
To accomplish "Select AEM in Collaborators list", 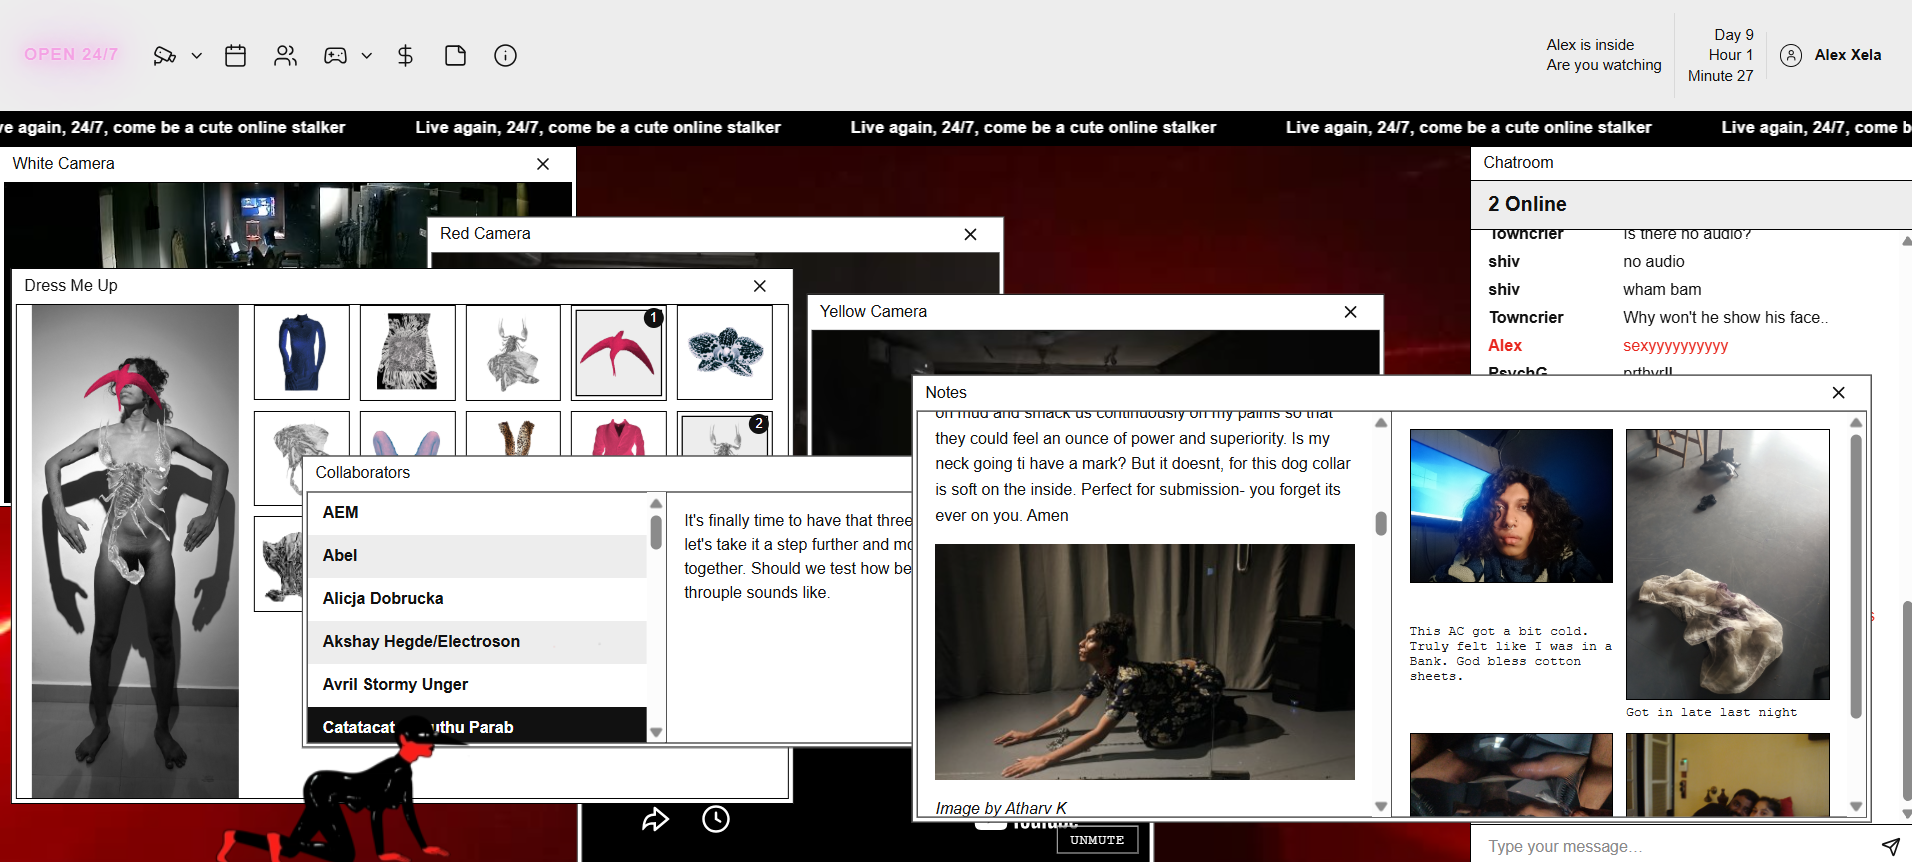I will coord(477,513).
